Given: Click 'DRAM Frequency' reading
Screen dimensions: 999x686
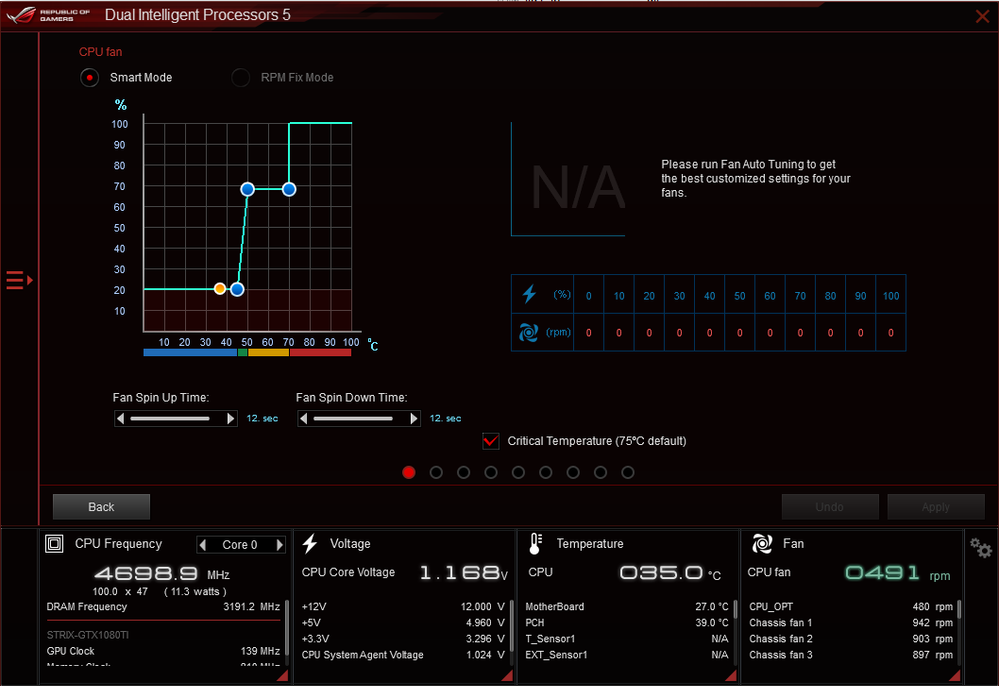Looking at the screenshot, I should coord(163,607).
